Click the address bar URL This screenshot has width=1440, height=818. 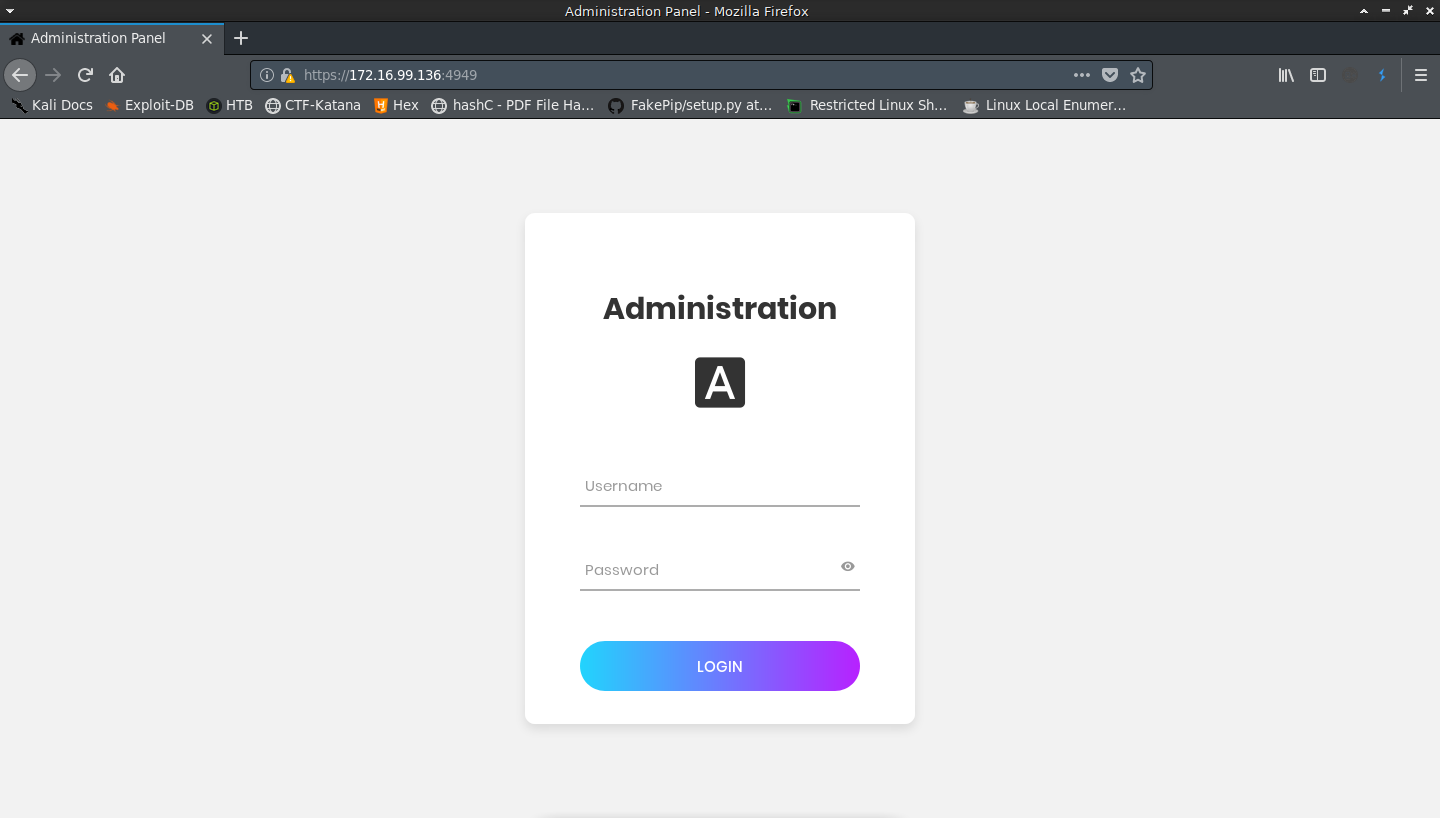[390, 75]
